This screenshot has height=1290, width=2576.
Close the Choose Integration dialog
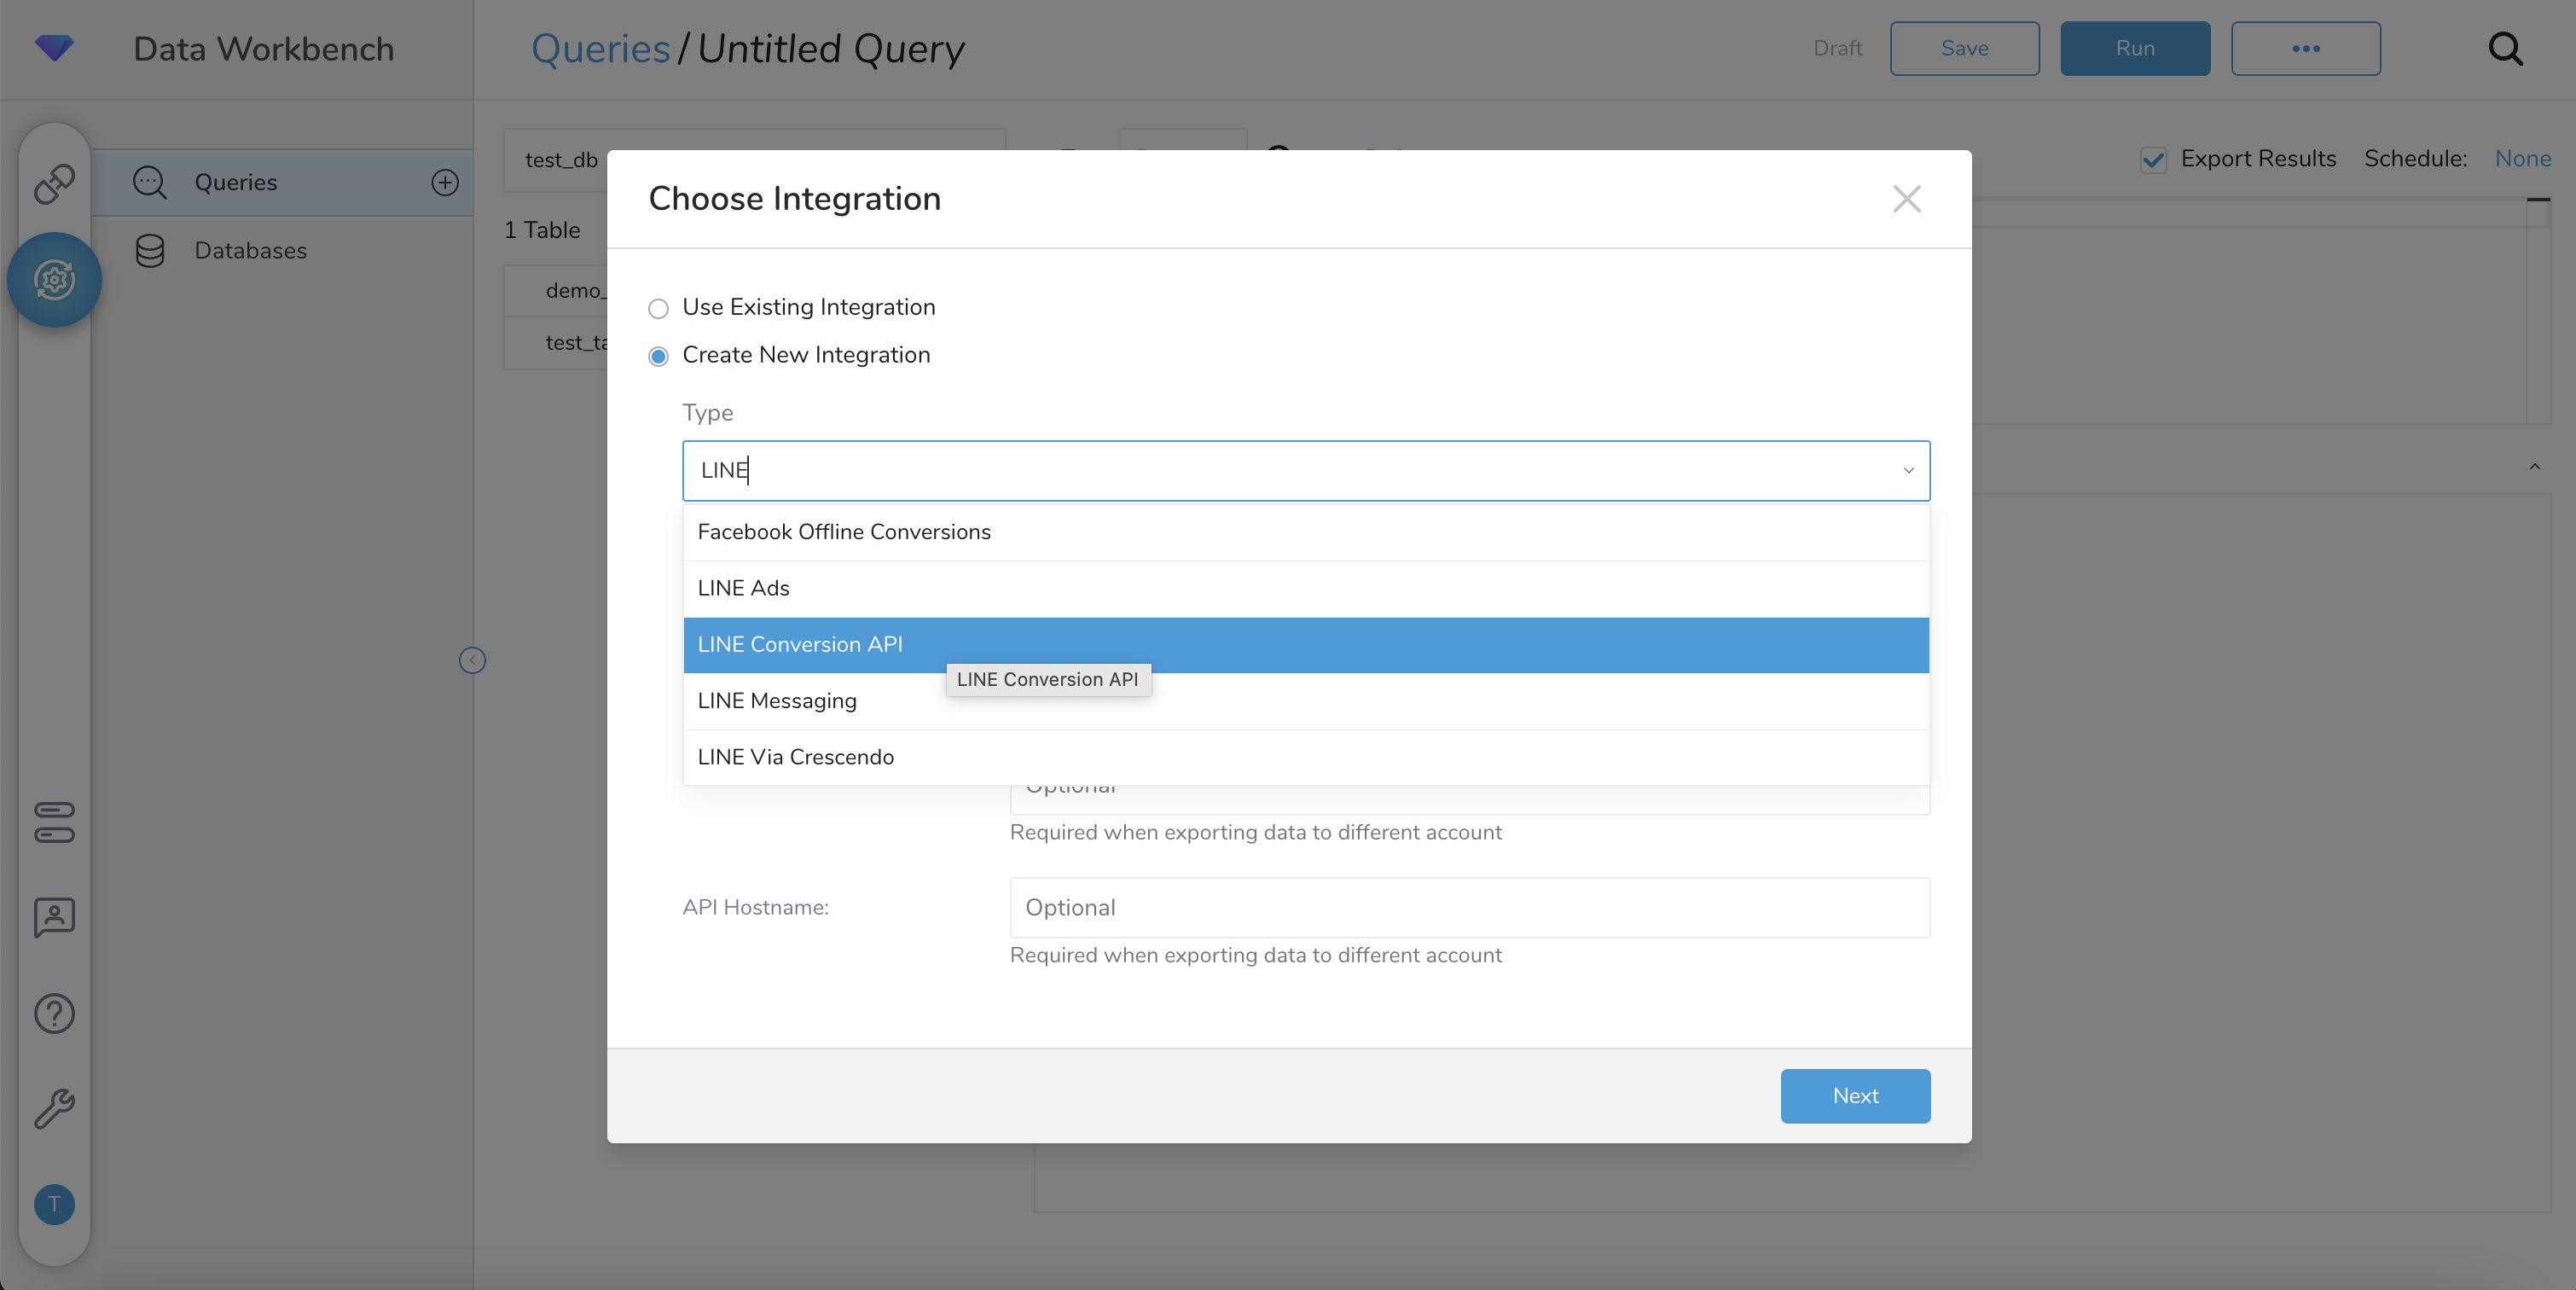(1906, 199)
